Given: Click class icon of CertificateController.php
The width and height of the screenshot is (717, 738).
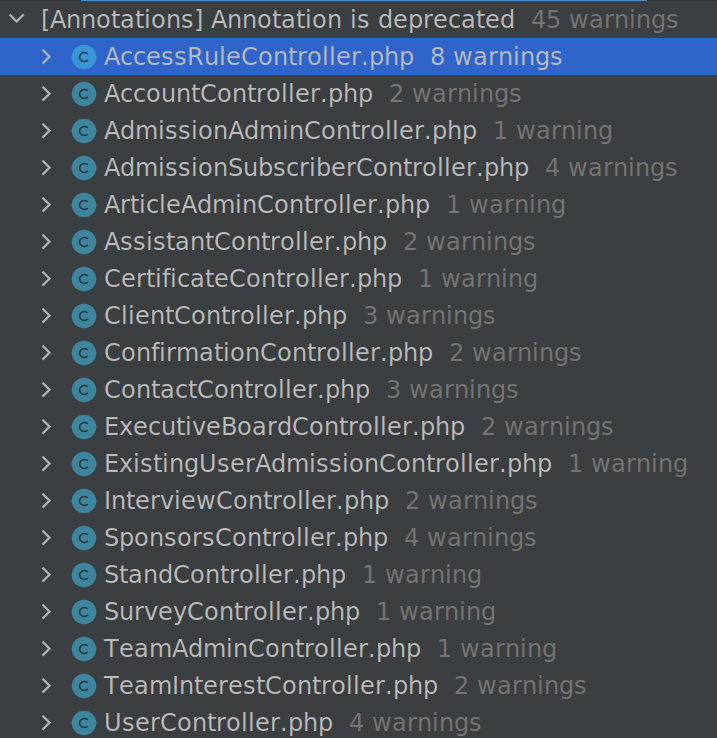Looking at the screenshot, I should click(x=84, y=279).
